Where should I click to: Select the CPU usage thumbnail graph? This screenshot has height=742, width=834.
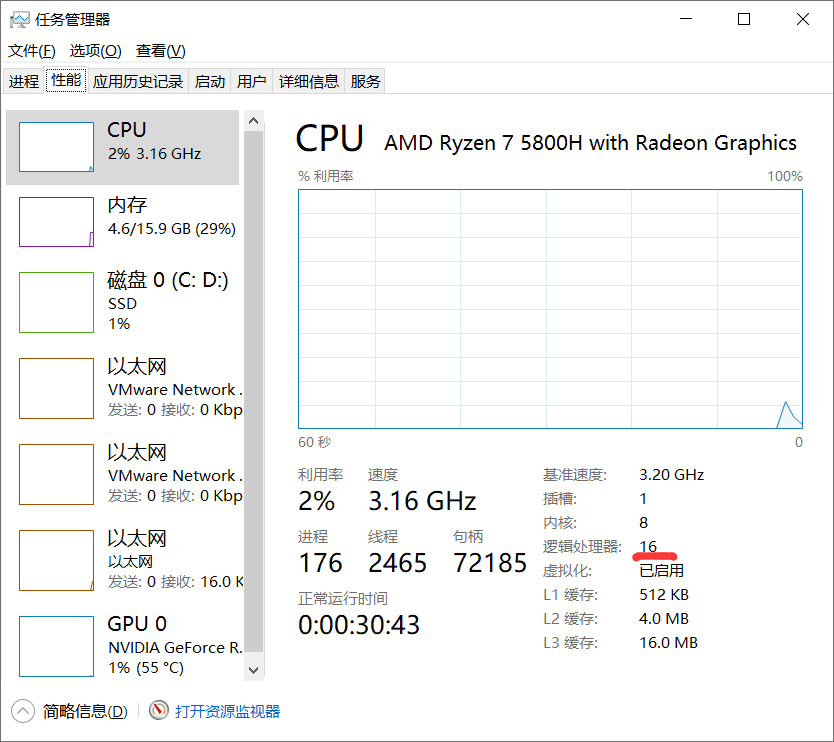(56, 147)
